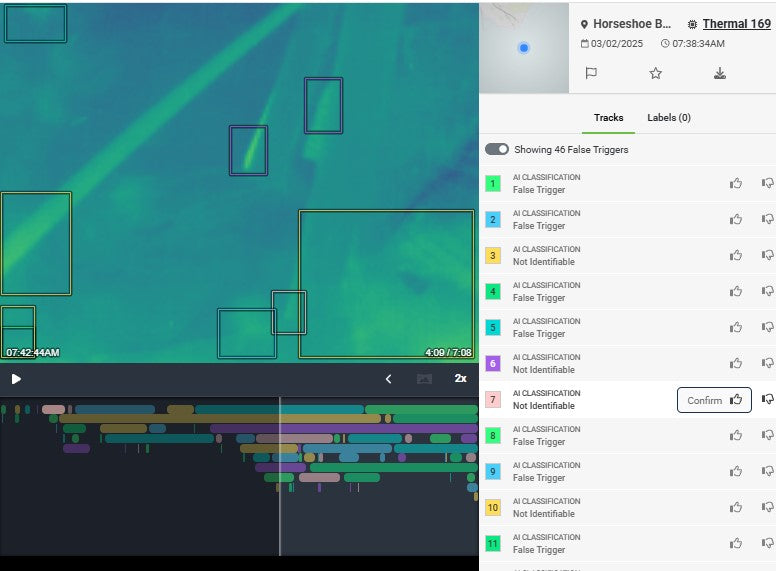Open the Thermal 169 device link
The width and height of the screenshot is (776, 571).
click(736, 24)
